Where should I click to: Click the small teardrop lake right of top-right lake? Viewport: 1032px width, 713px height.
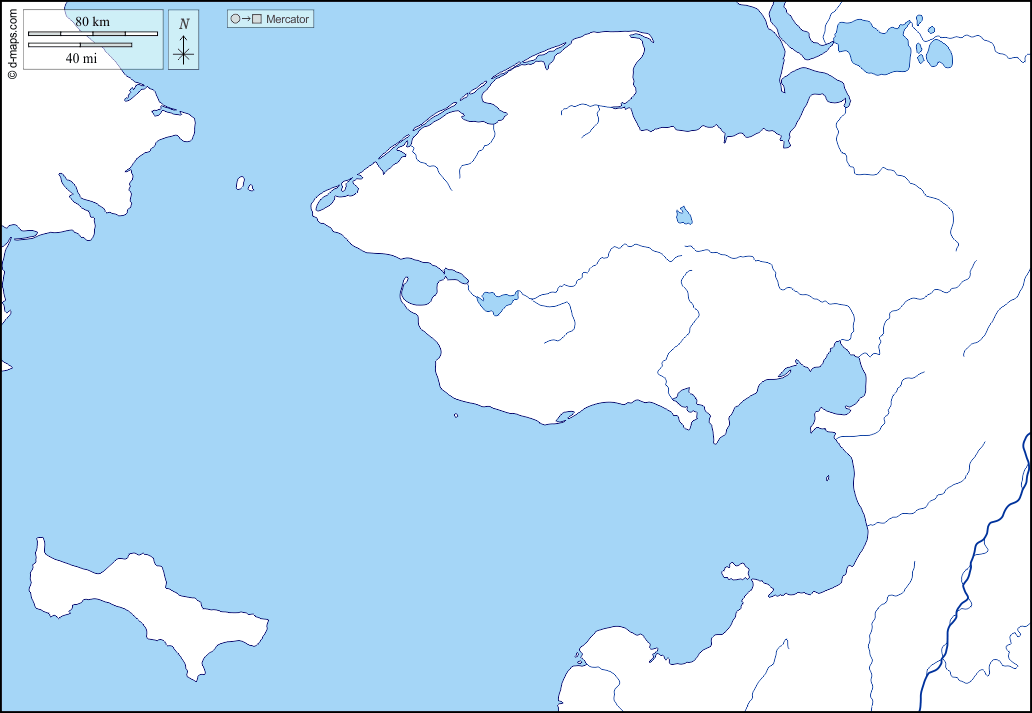(939, 54)
